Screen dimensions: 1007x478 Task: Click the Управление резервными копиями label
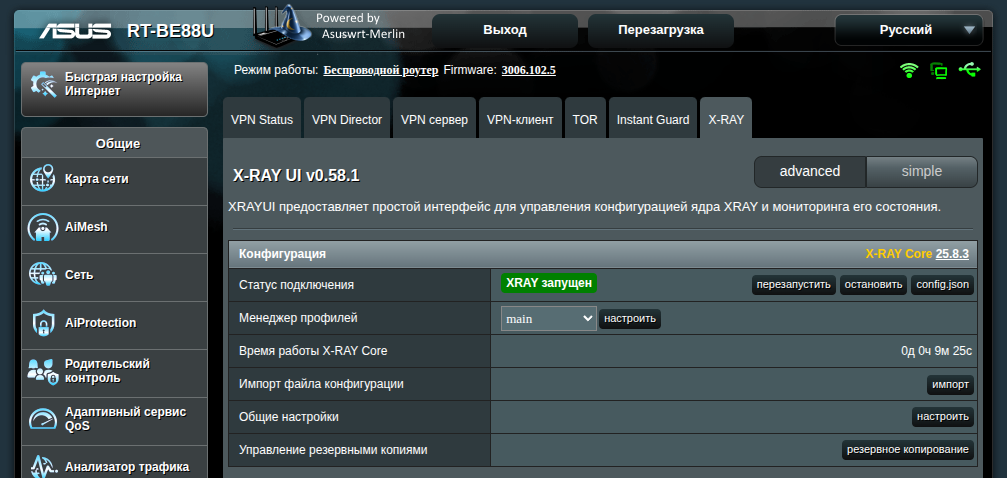tap(333, 450)
